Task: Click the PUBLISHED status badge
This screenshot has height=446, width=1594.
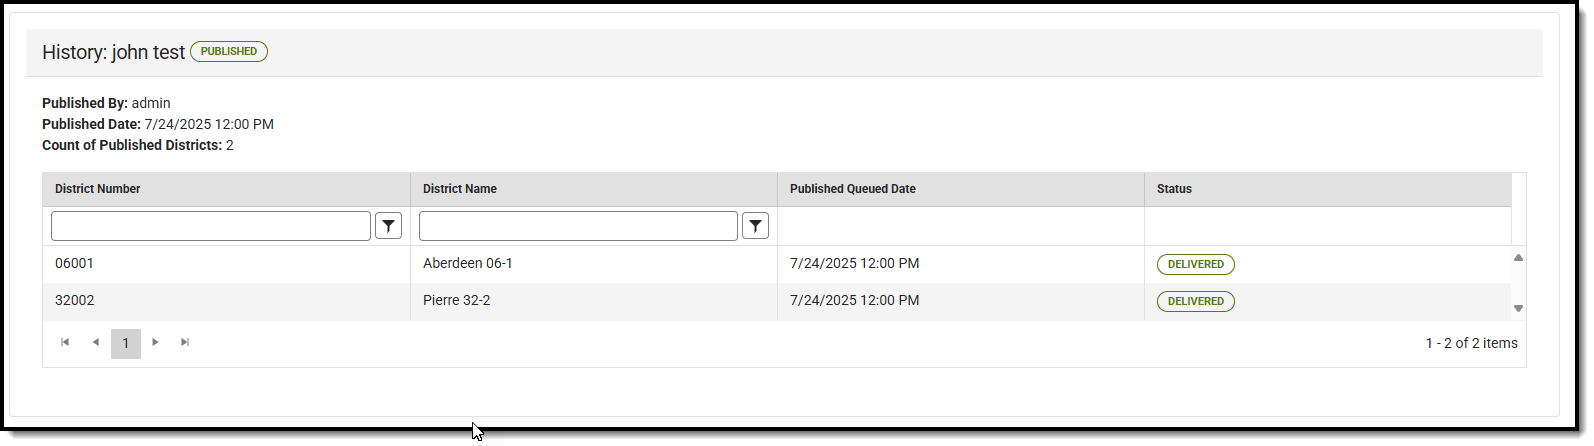Action: (229, 52)
